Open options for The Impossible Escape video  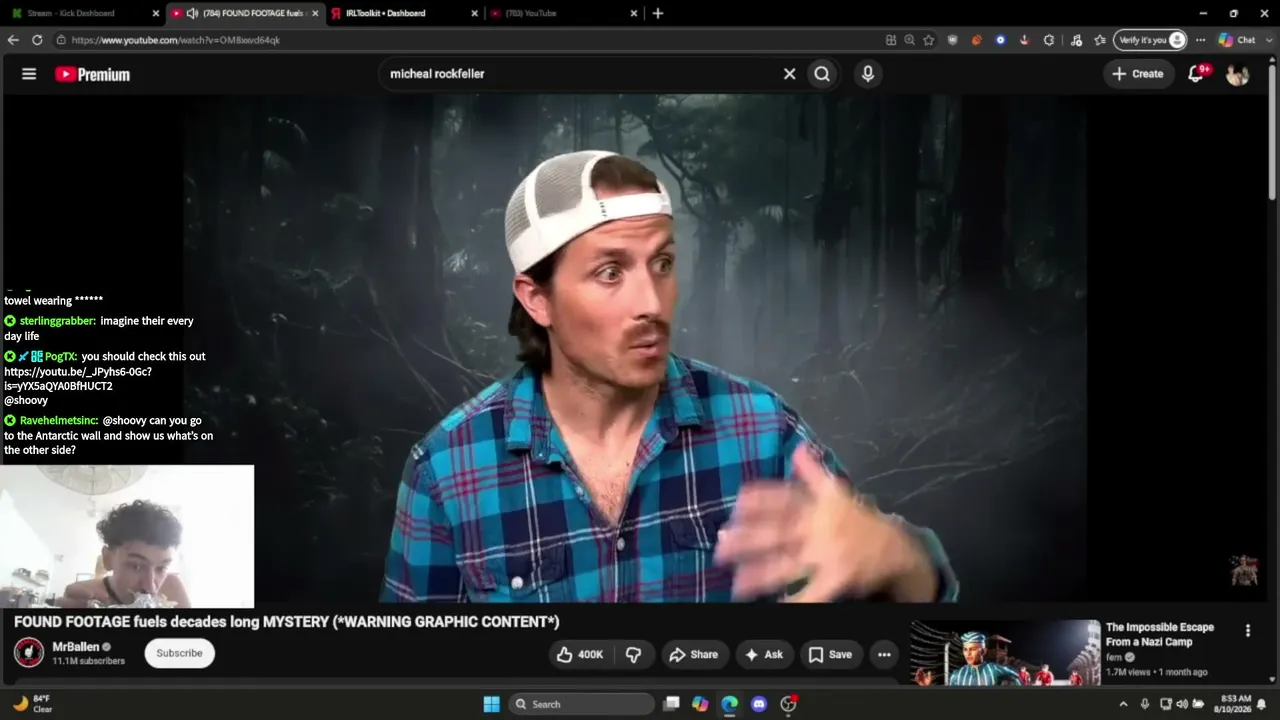tap(1247, 631)
